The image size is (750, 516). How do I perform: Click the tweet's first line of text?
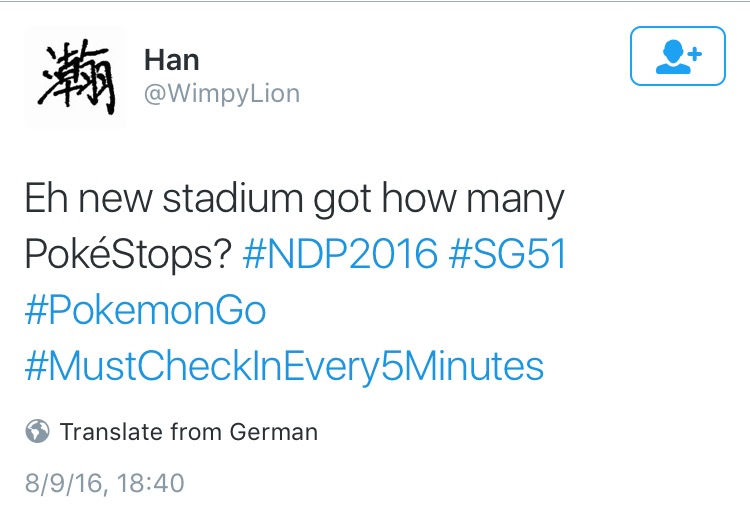point(295,199)
